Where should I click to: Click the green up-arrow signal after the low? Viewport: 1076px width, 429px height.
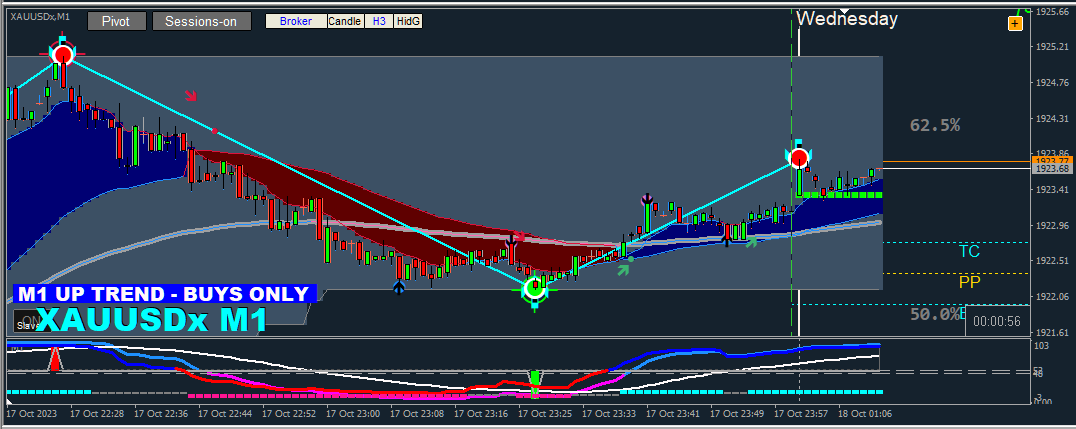pos(623,269)
